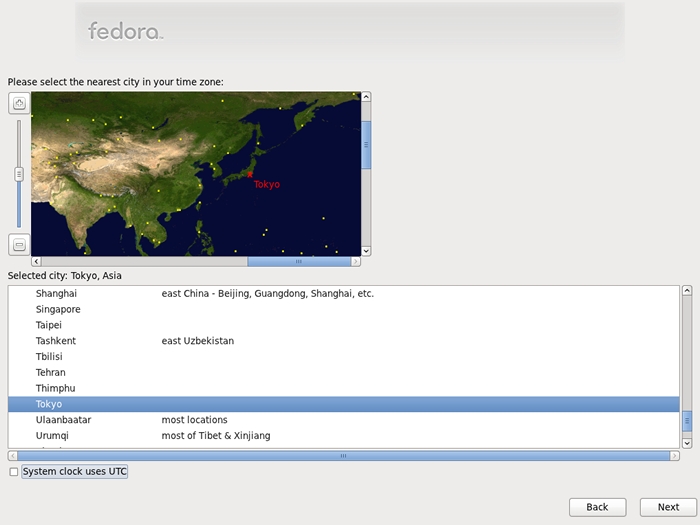
Task: Click the city list horizontal scrollbar thumb
Action: [x=344, y=456]
